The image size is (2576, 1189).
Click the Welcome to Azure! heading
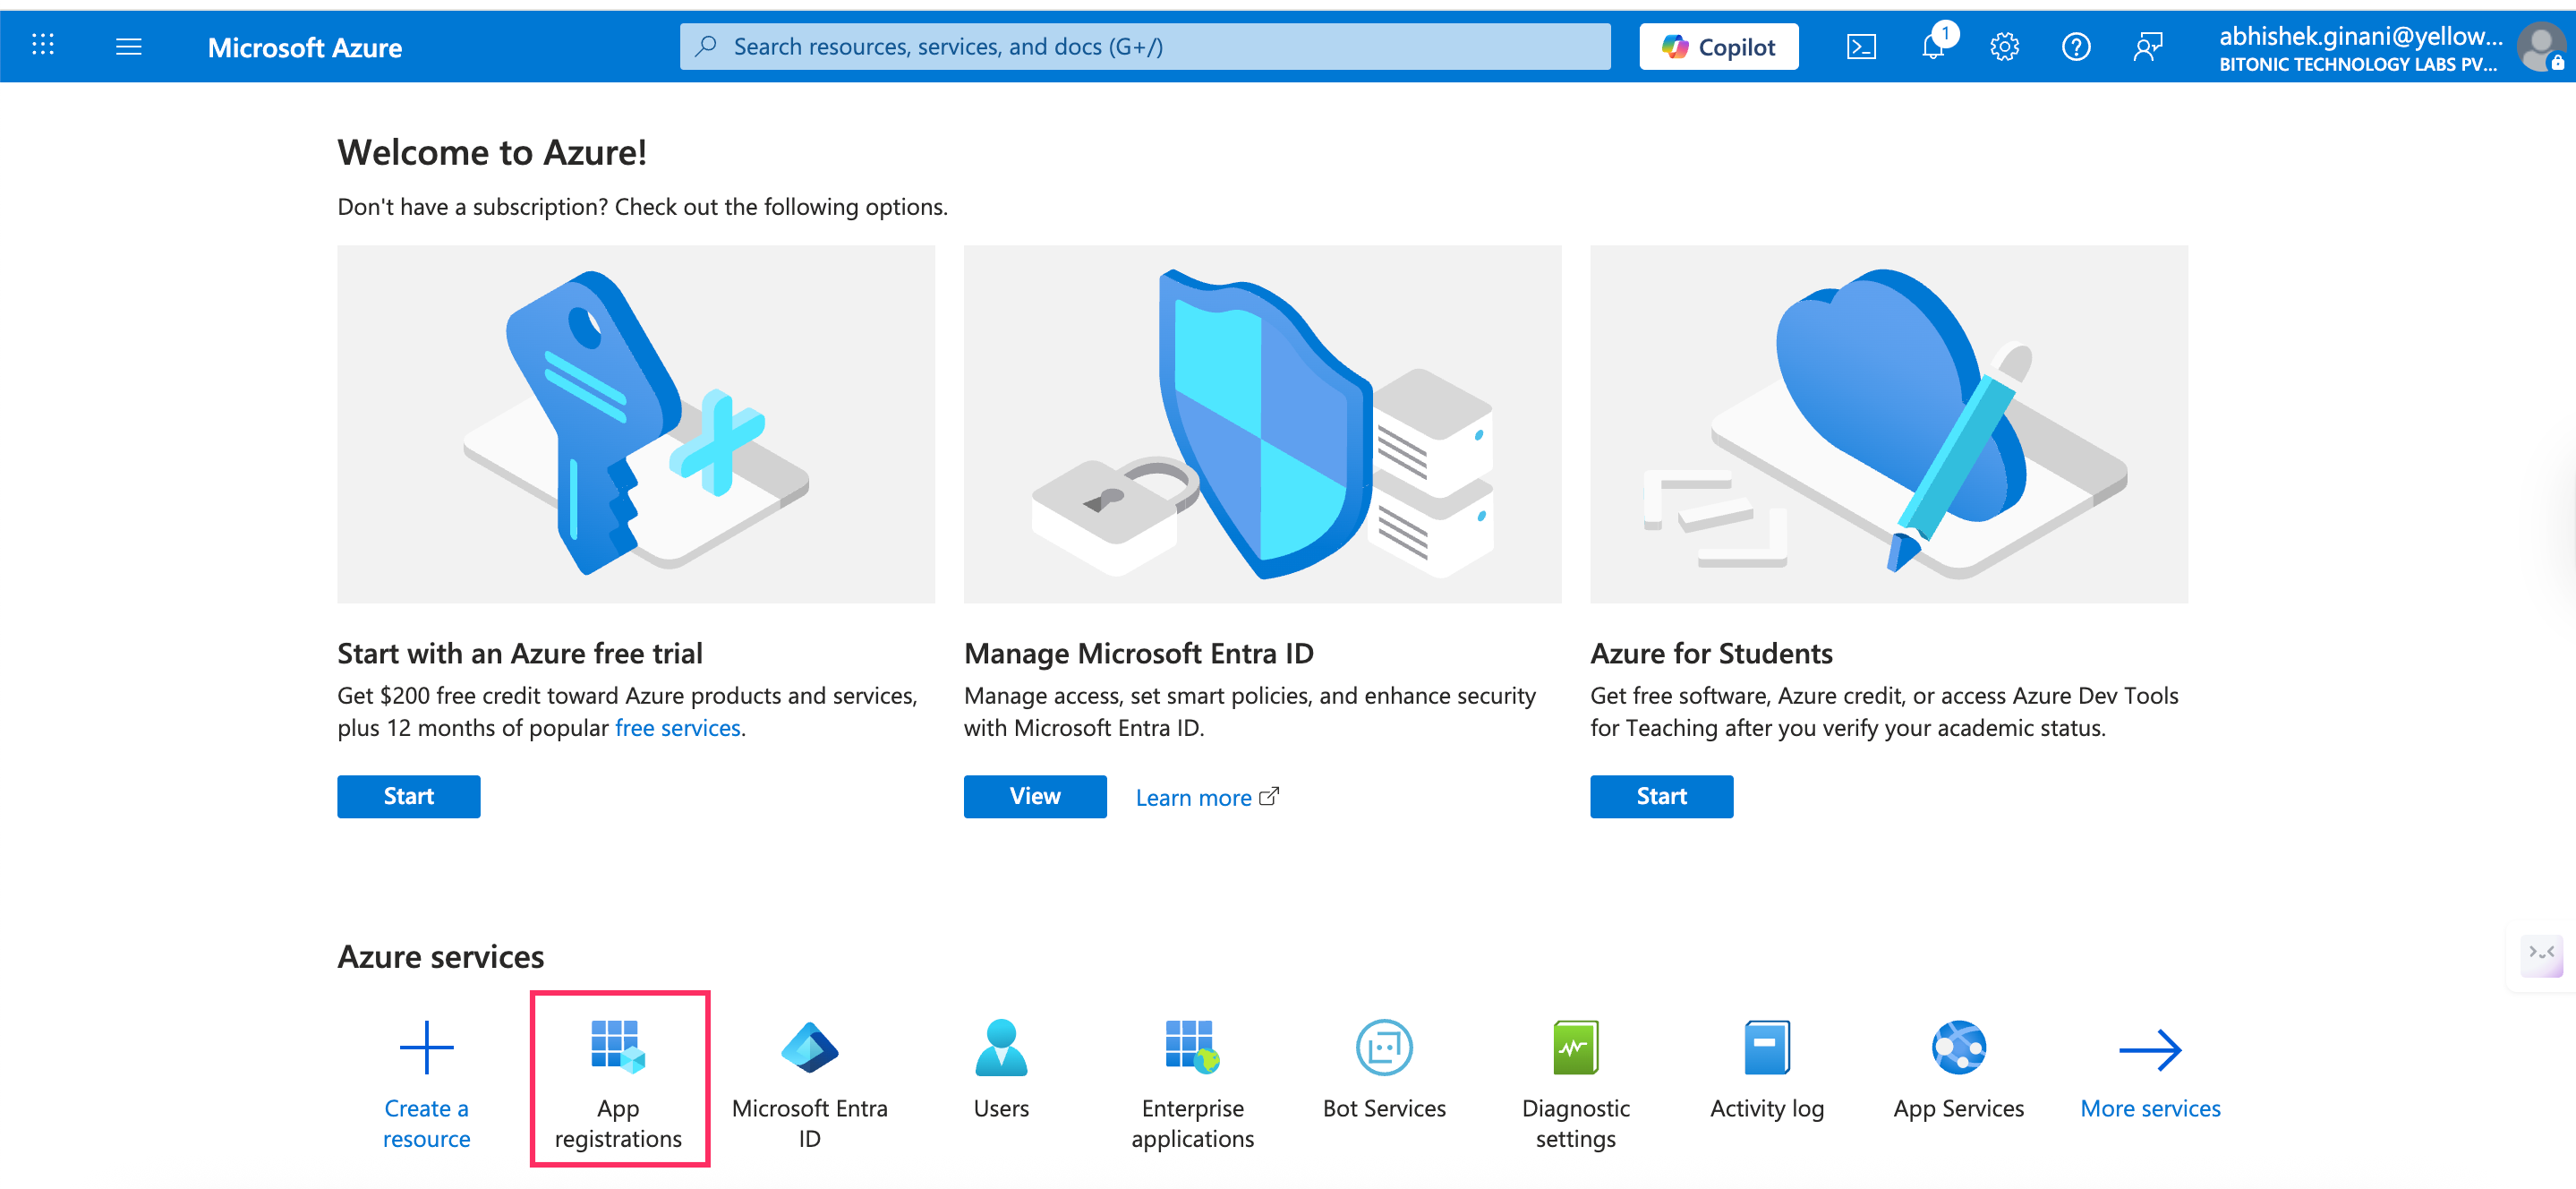(492, 153)
